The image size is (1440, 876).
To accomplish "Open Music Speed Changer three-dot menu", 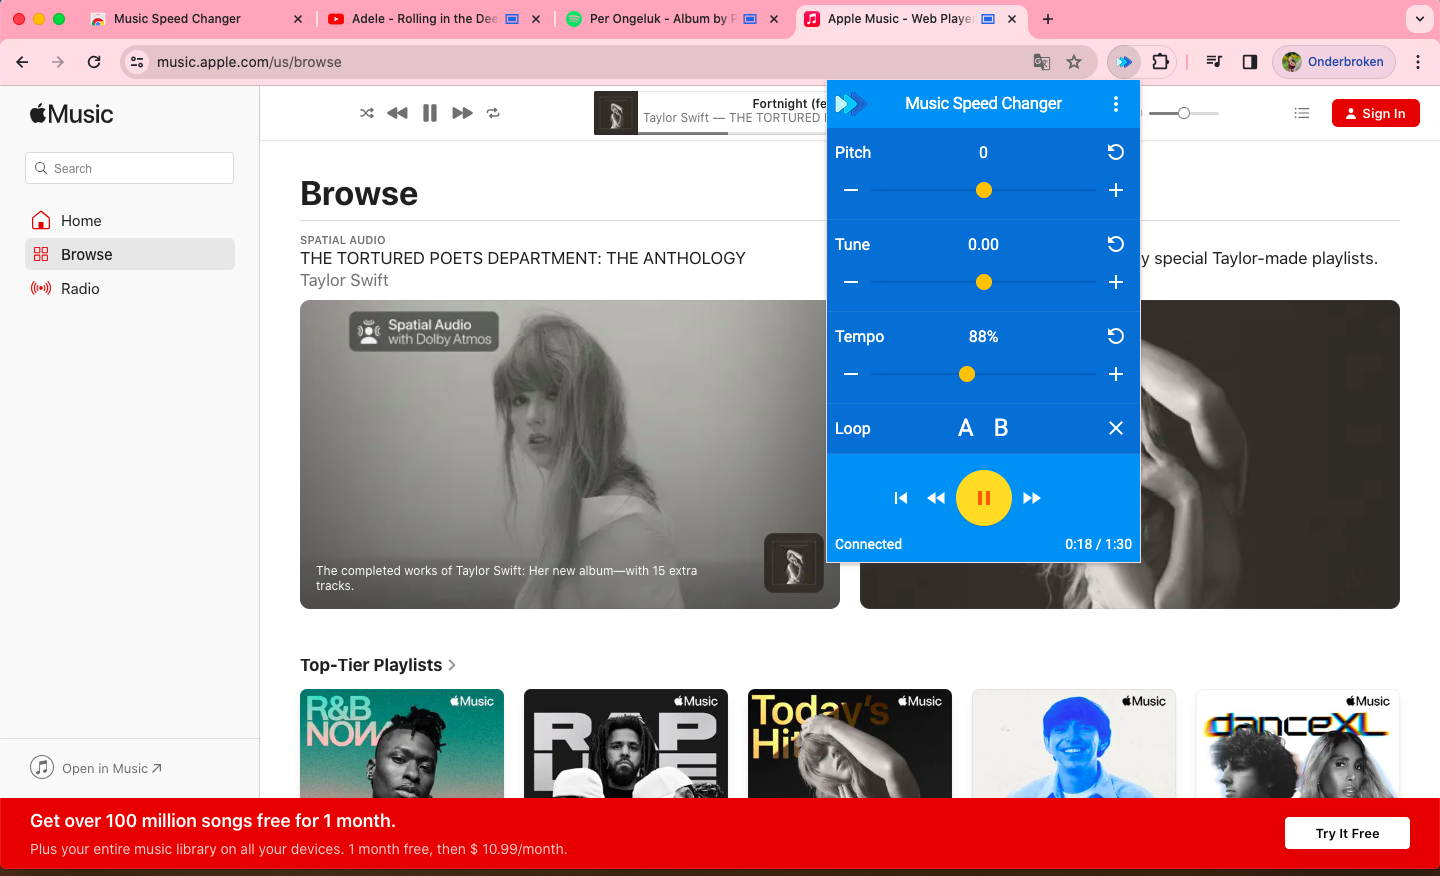I will tap(1116, 104).
